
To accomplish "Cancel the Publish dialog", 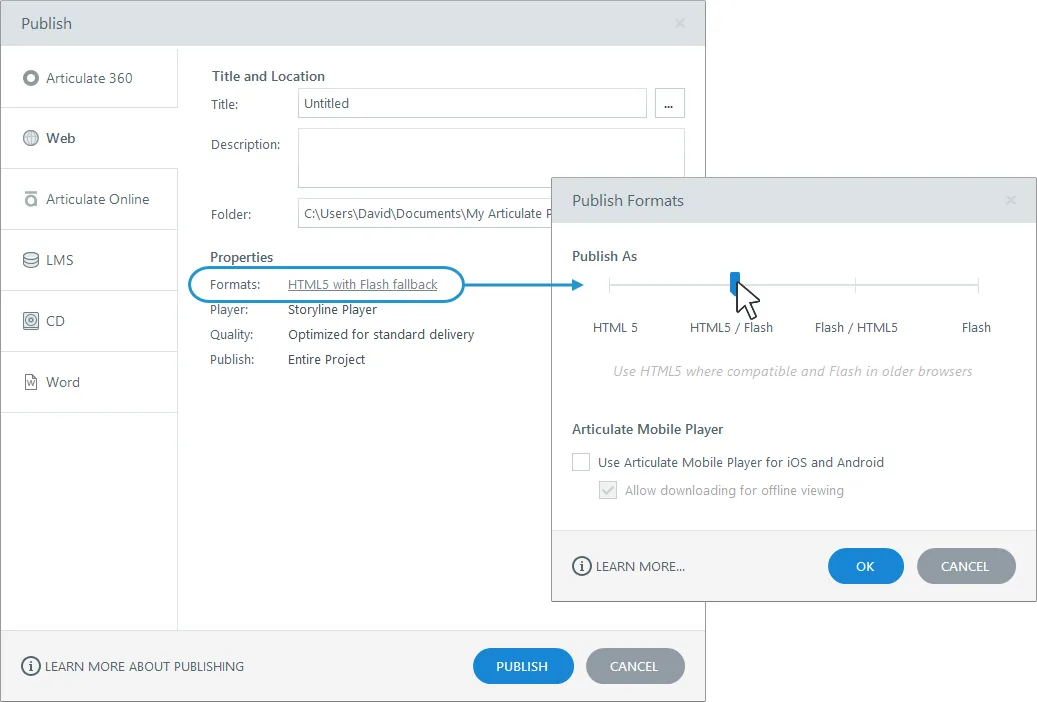I will [634, 666].
